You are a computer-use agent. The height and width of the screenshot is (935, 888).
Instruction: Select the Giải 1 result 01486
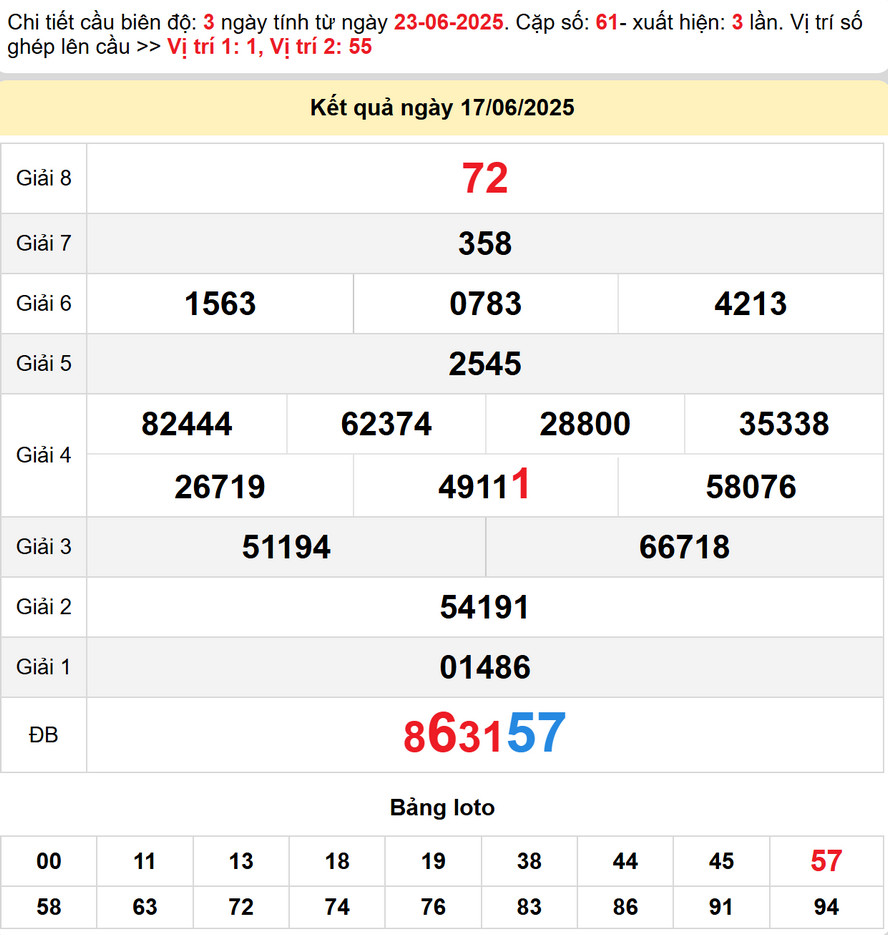(x=485, y=667)
